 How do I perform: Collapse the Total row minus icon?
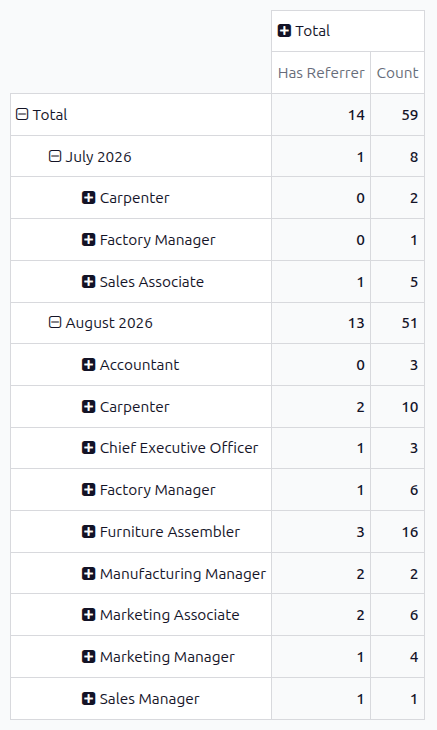pyautogui.click(x=22, y=114)
